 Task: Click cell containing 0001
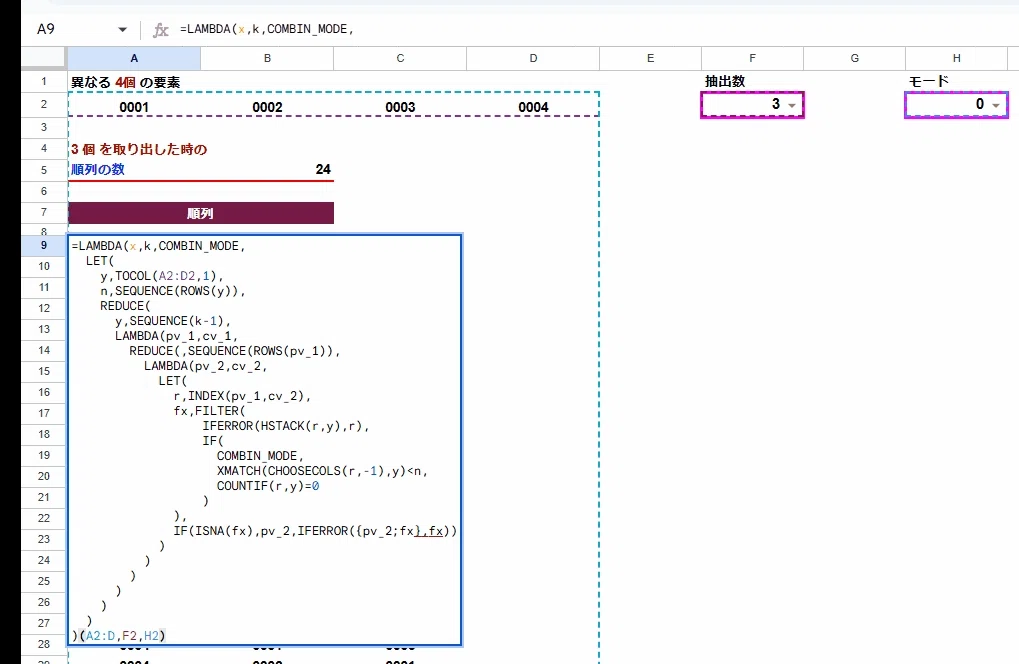tap(134, 107)
